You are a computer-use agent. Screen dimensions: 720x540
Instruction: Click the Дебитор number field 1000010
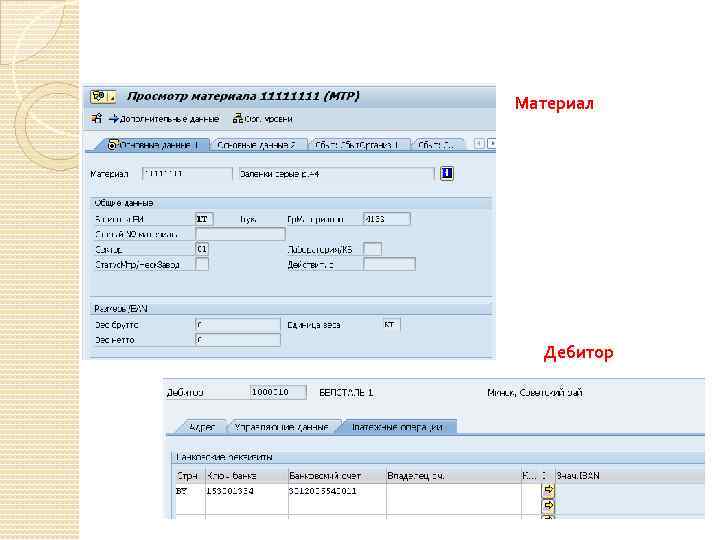pyautogui.click(x=278, y=392)
